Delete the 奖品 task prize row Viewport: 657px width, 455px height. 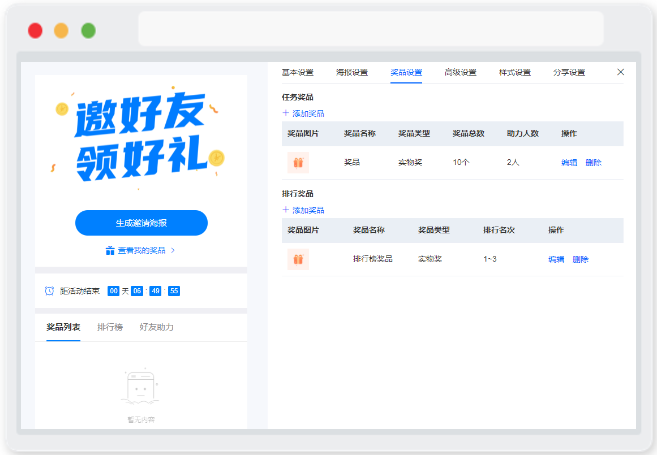(x=593, y=163)
